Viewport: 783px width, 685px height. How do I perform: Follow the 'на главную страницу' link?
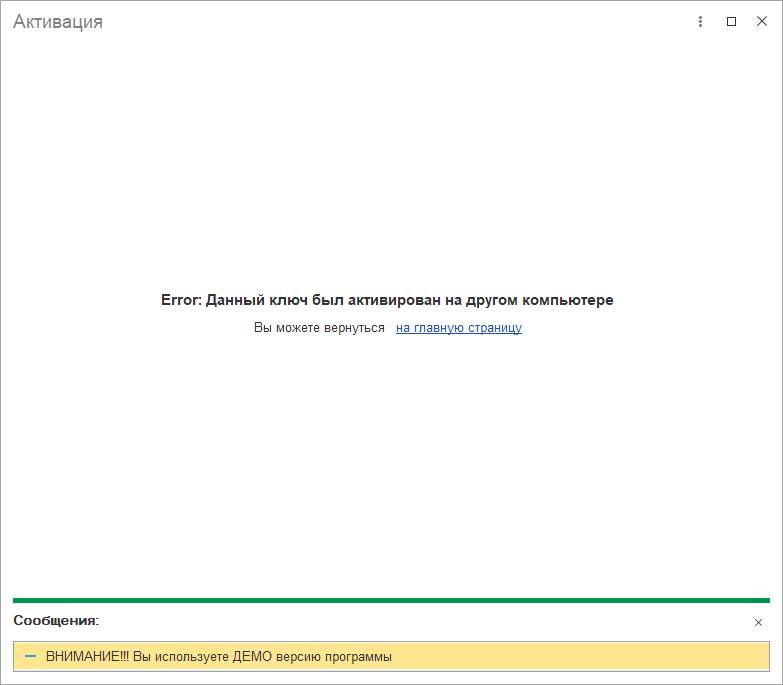(458, 327)
